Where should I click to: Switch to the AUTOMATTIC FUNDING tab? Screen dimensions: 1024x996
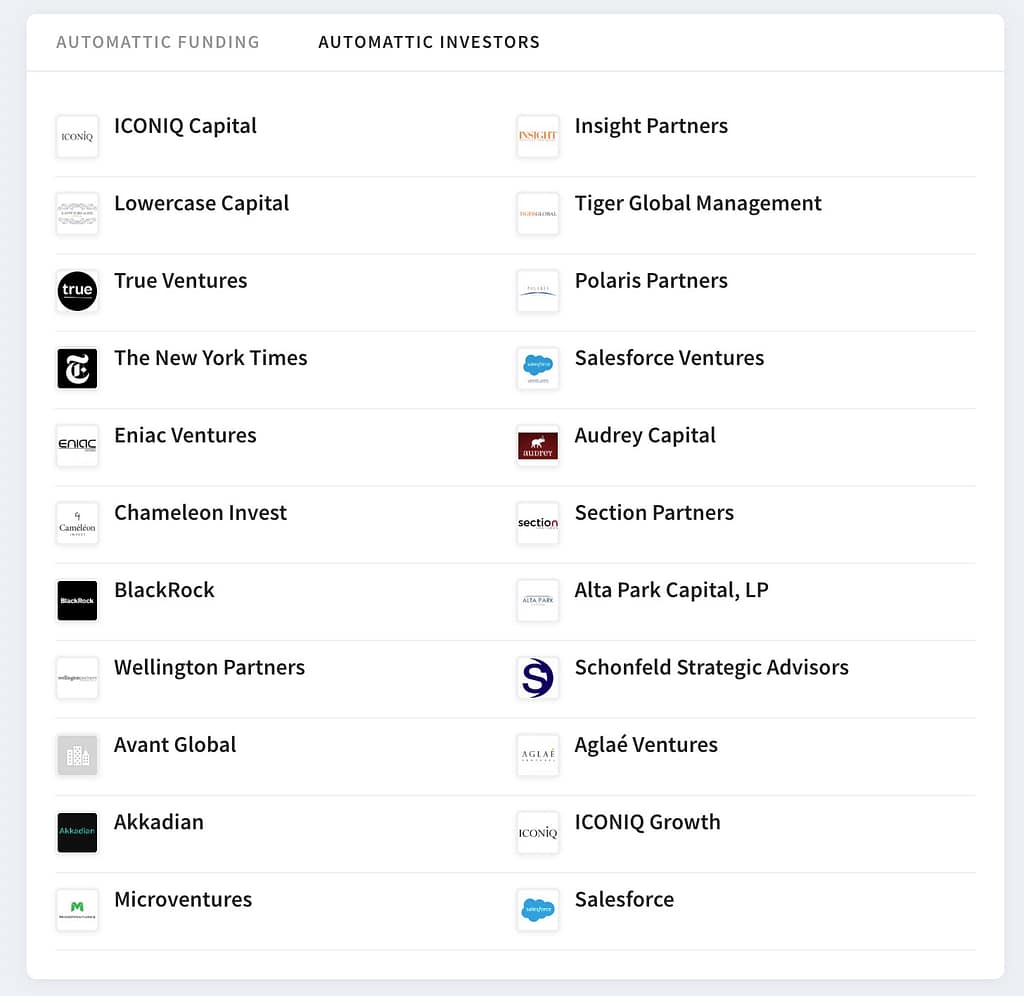point(158,42)
